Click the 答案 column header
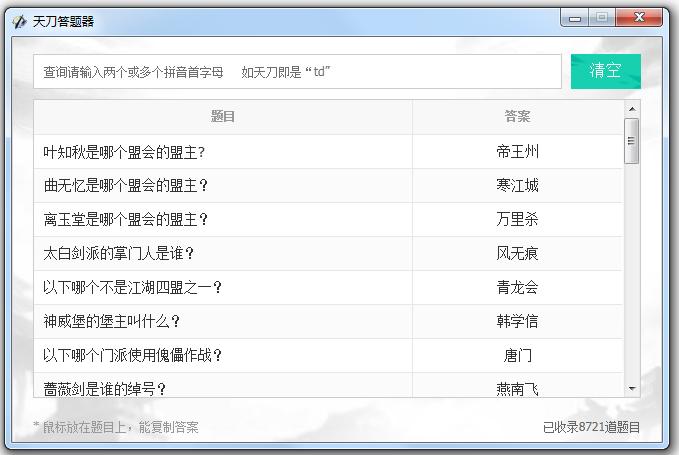679x455 pixels. point(517,117)
